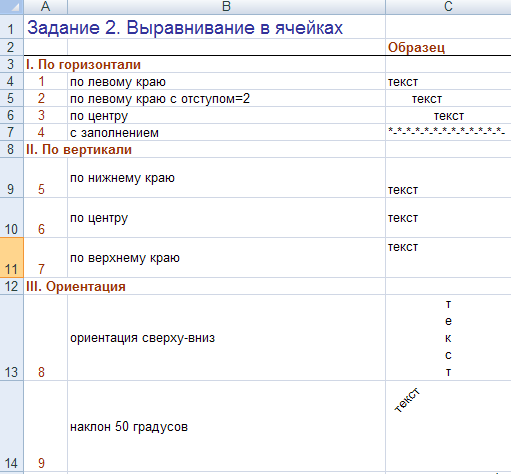This screenshot has width=511, height=474.
Task: Select the 'наклон 50 градусов' cell
Action: click(226, 426)
